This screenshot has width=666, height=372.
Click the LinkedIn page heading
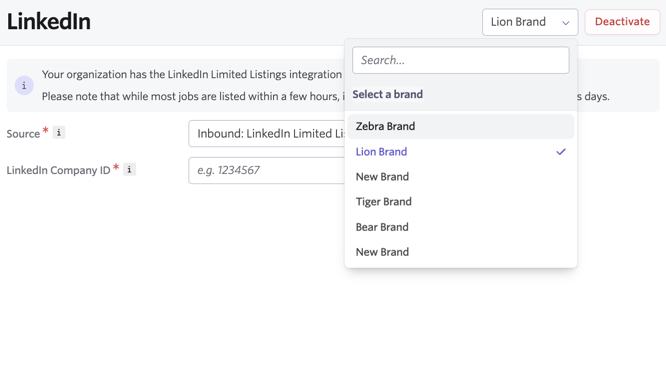(48, 22)
